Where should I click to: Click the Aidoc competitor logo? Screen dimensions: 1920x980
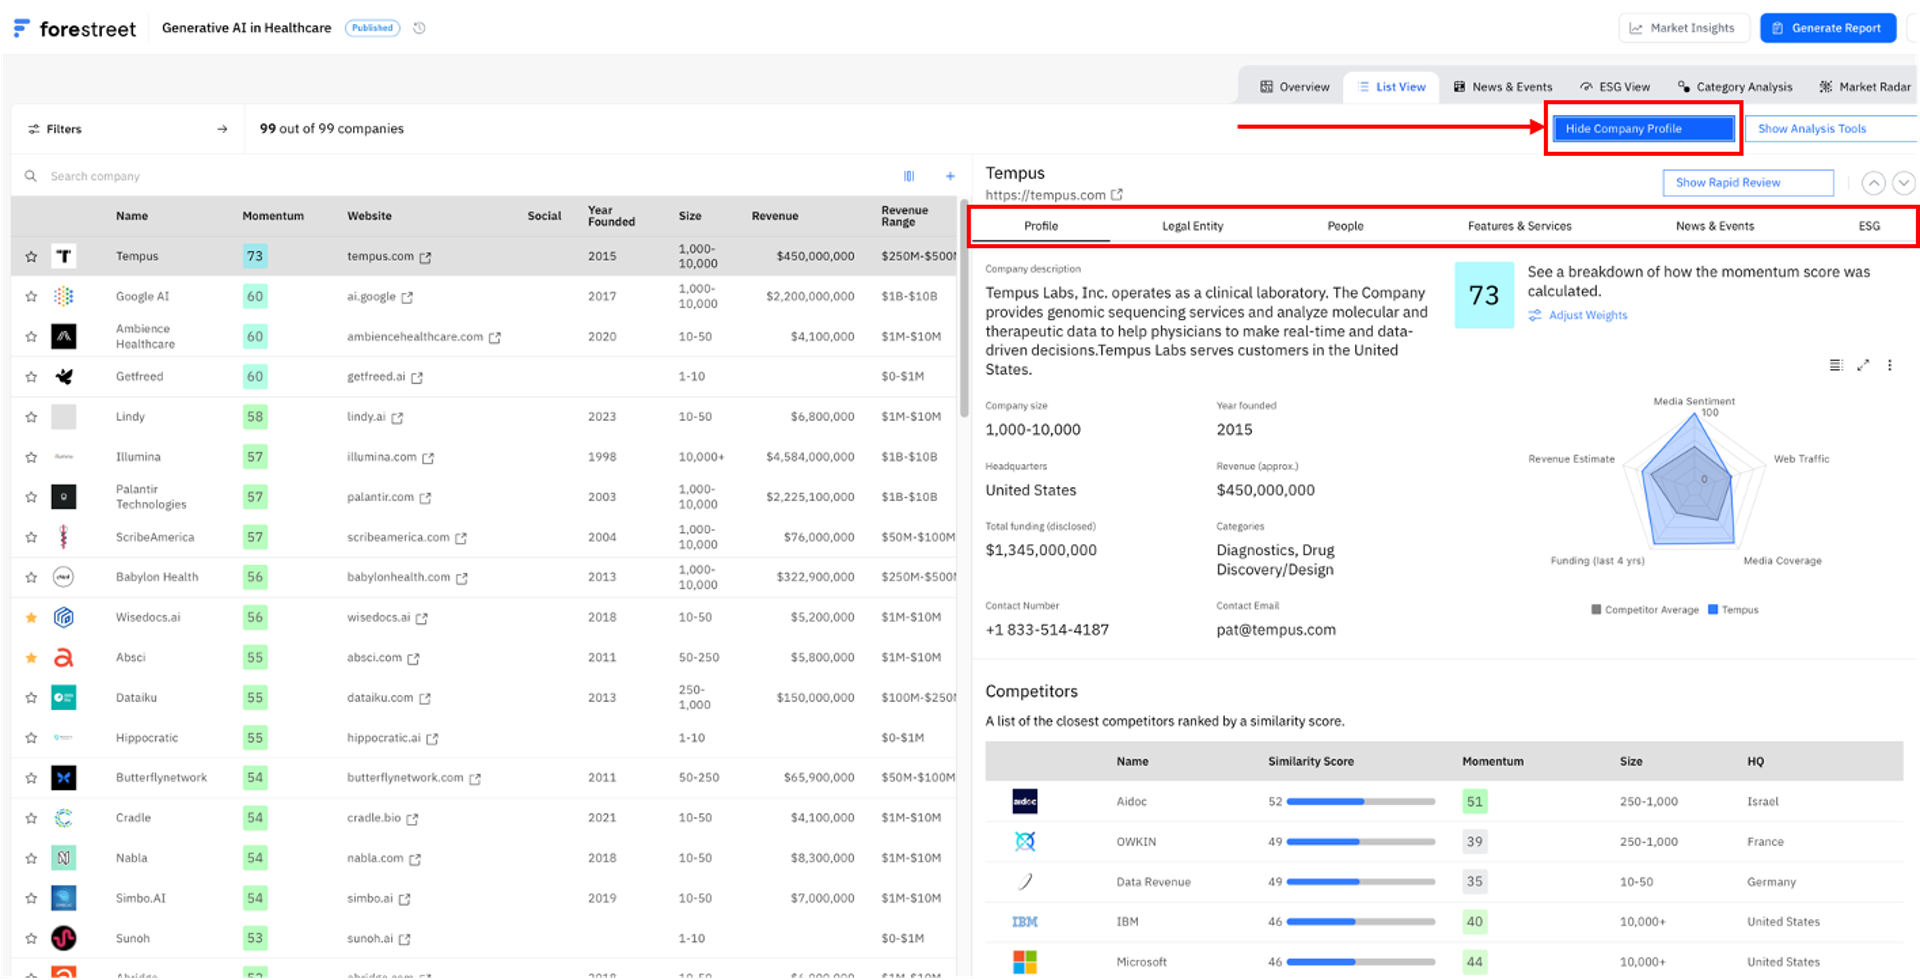tap(1025, 801)
